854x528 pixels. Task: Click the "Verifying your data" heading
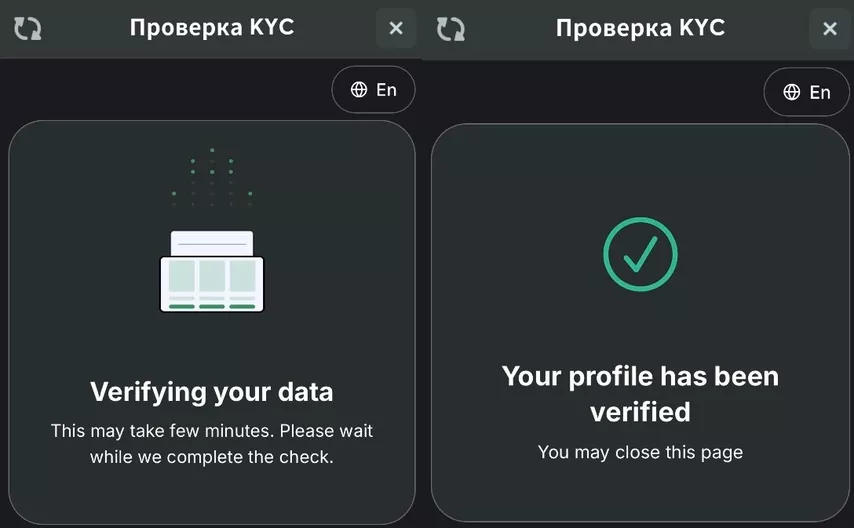click(x=212, y=391)
